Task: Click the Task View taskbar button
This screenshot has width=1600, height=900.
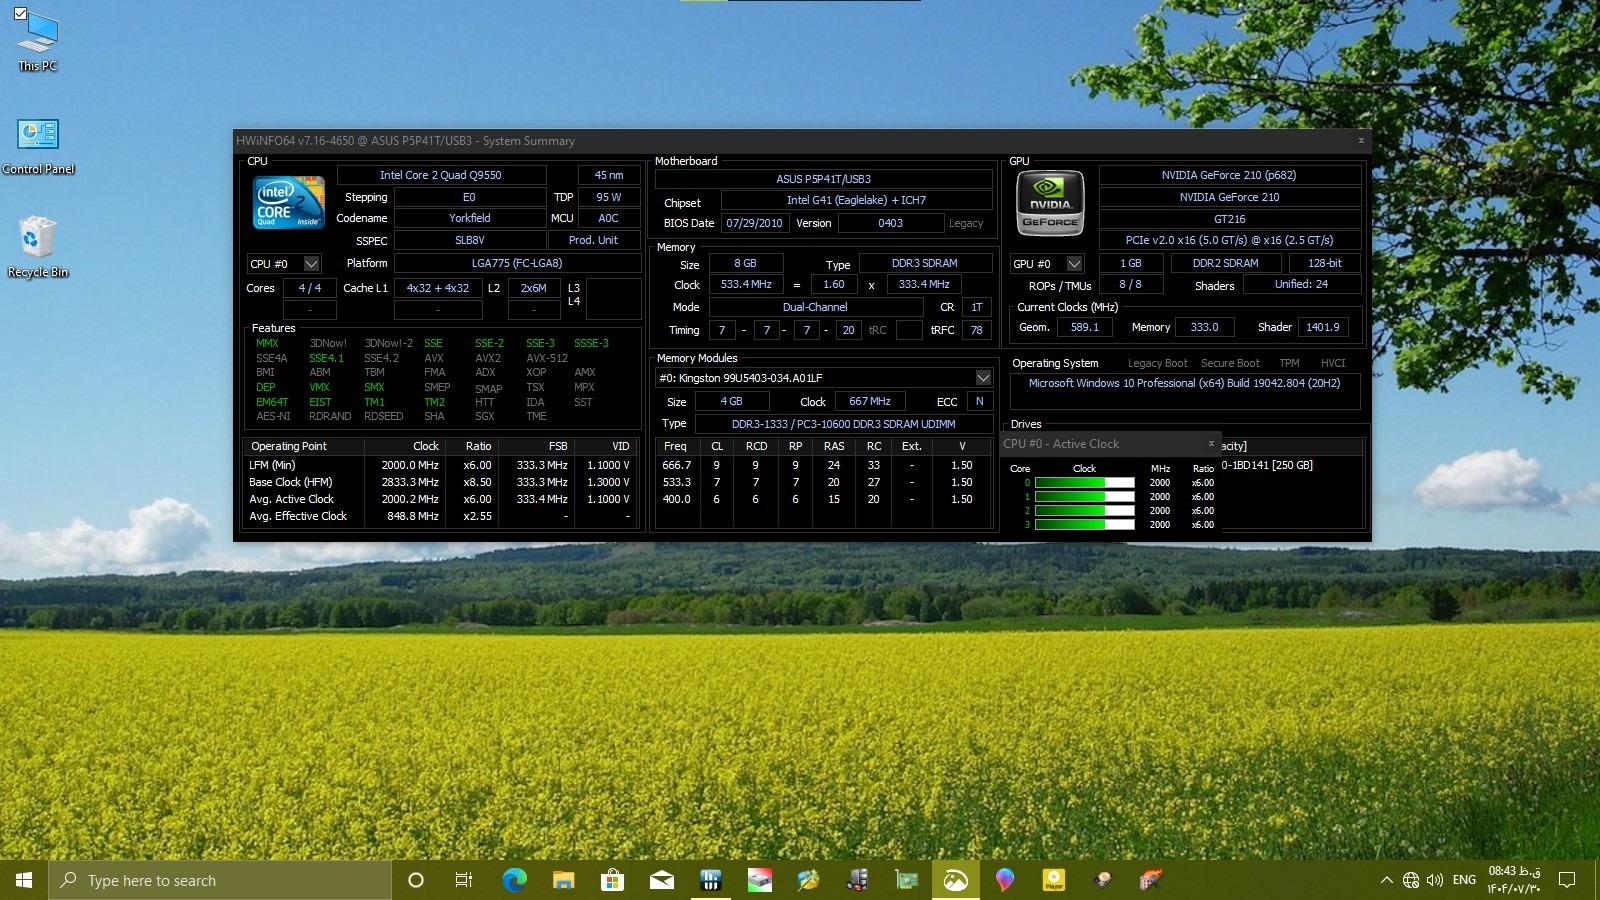Action: point(464,880)
